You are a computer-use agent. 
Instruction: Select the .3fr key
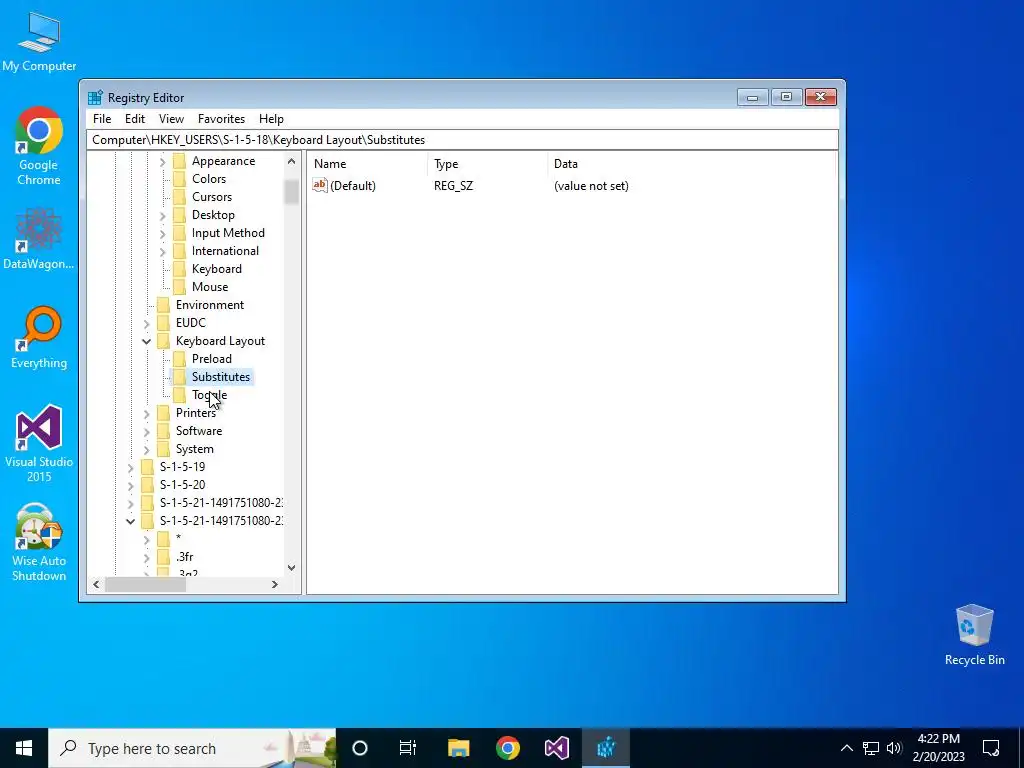pos(184,557)
